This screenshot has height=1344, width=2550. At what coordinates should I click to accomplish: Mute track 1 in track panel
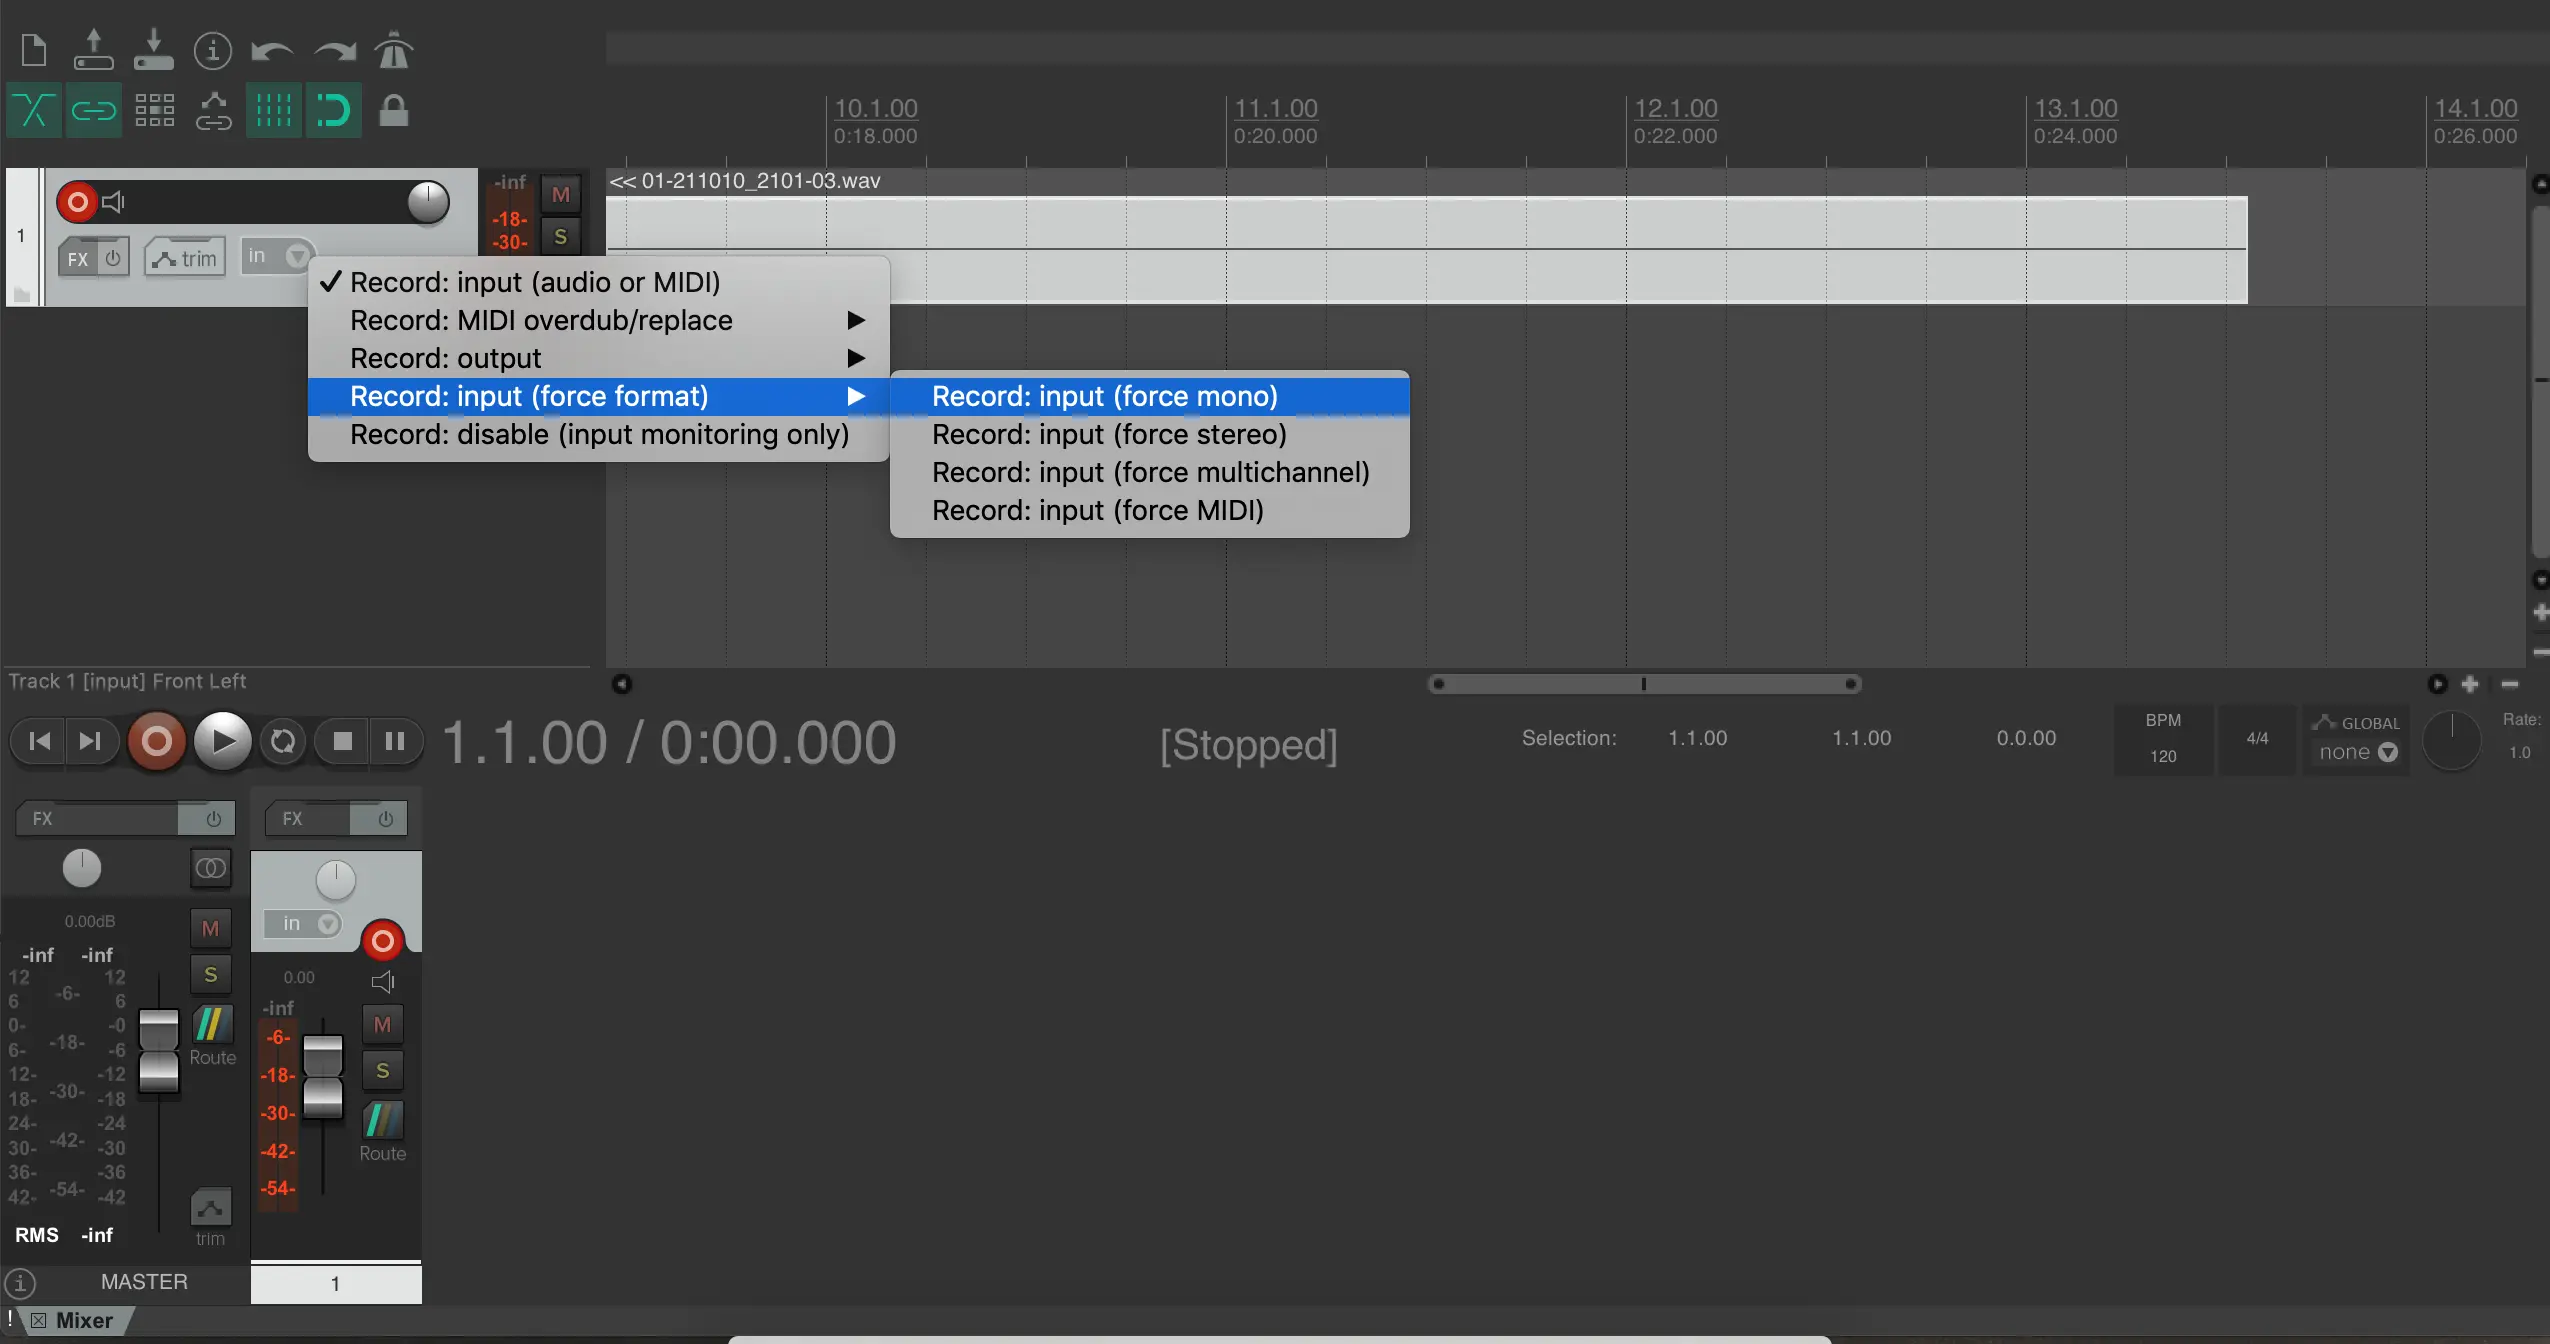[560, 195]
